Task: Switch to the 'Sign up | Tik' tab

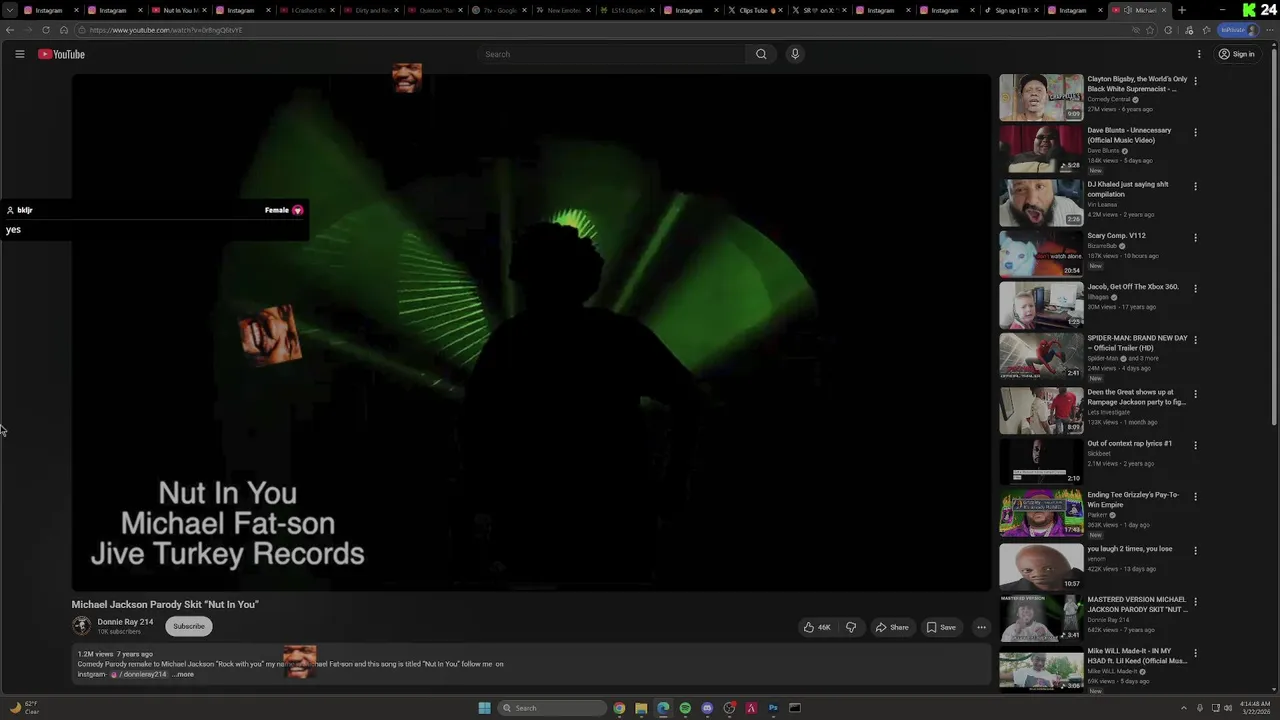Action: [1011, 10]
